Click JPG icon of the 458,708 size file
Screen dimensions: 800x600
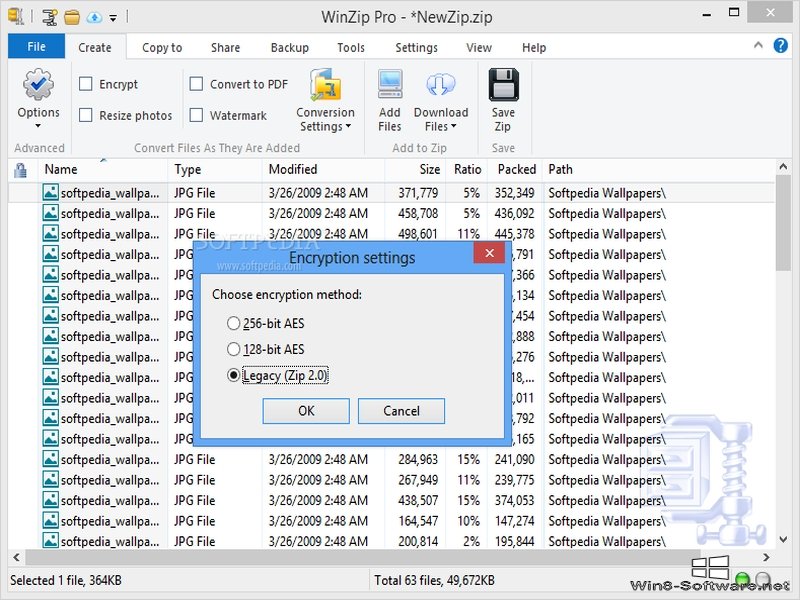point(50,213)
